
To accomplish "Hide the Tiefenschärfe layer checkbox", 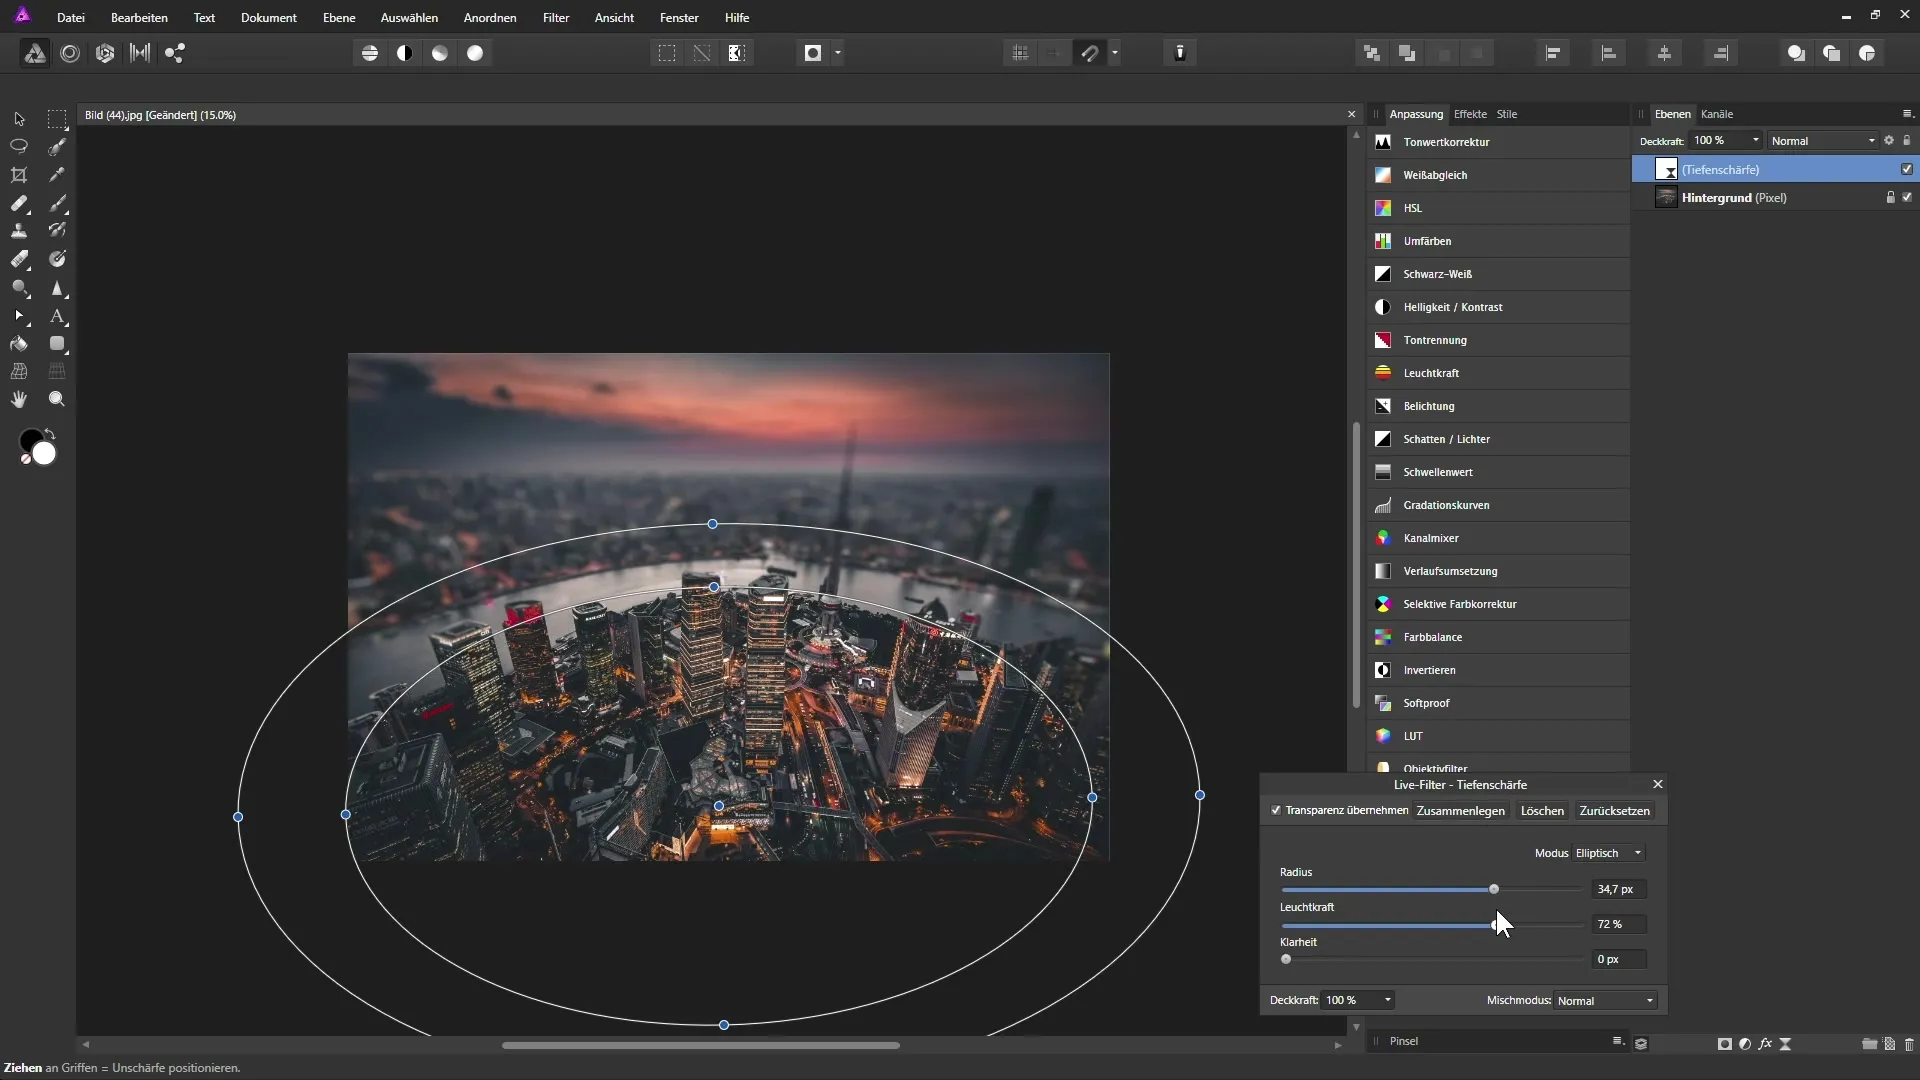I will [1907, 169].
